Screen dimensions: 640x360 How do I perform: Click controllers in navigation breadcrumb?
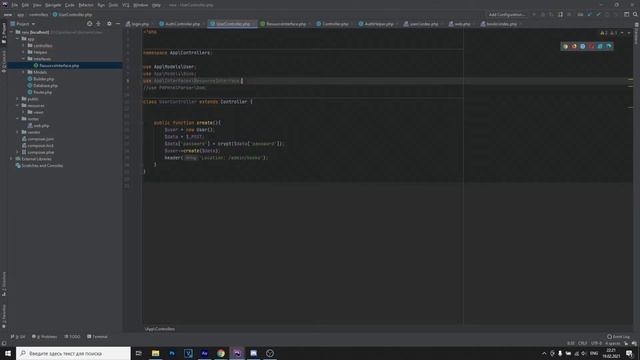38,14
